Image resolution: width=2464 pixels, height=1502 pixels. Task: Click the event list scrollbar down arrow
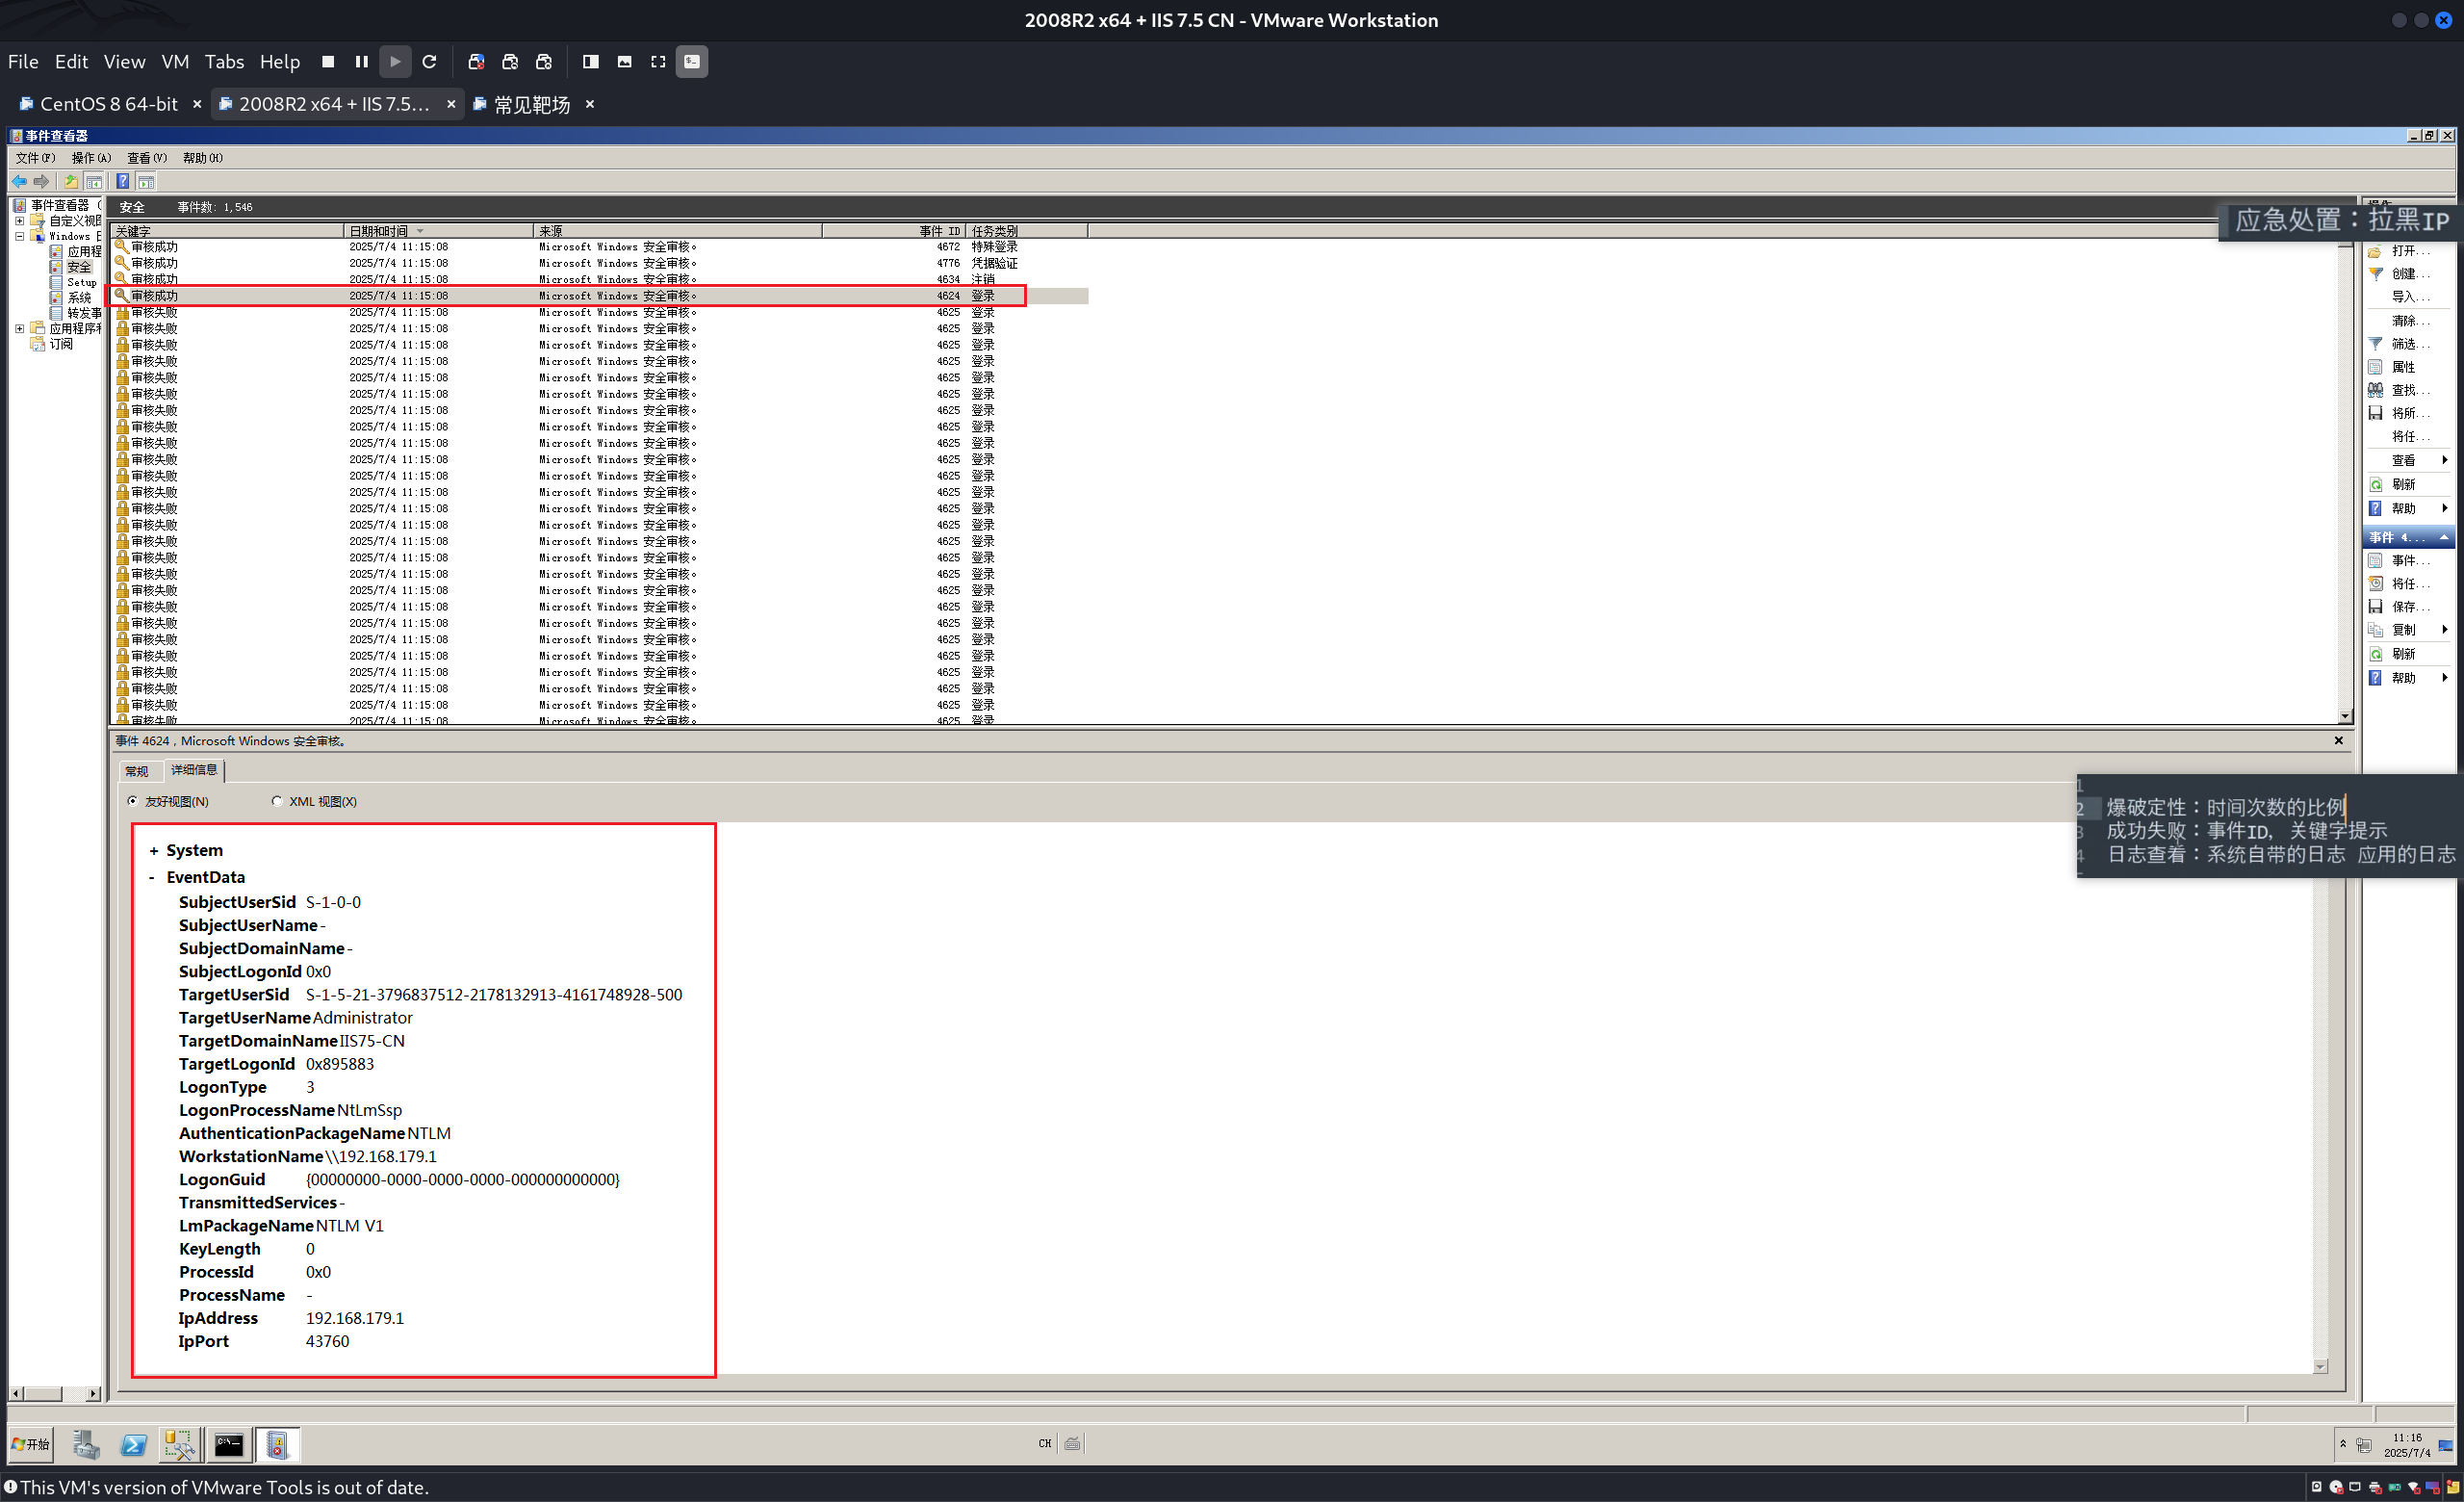2345,716
